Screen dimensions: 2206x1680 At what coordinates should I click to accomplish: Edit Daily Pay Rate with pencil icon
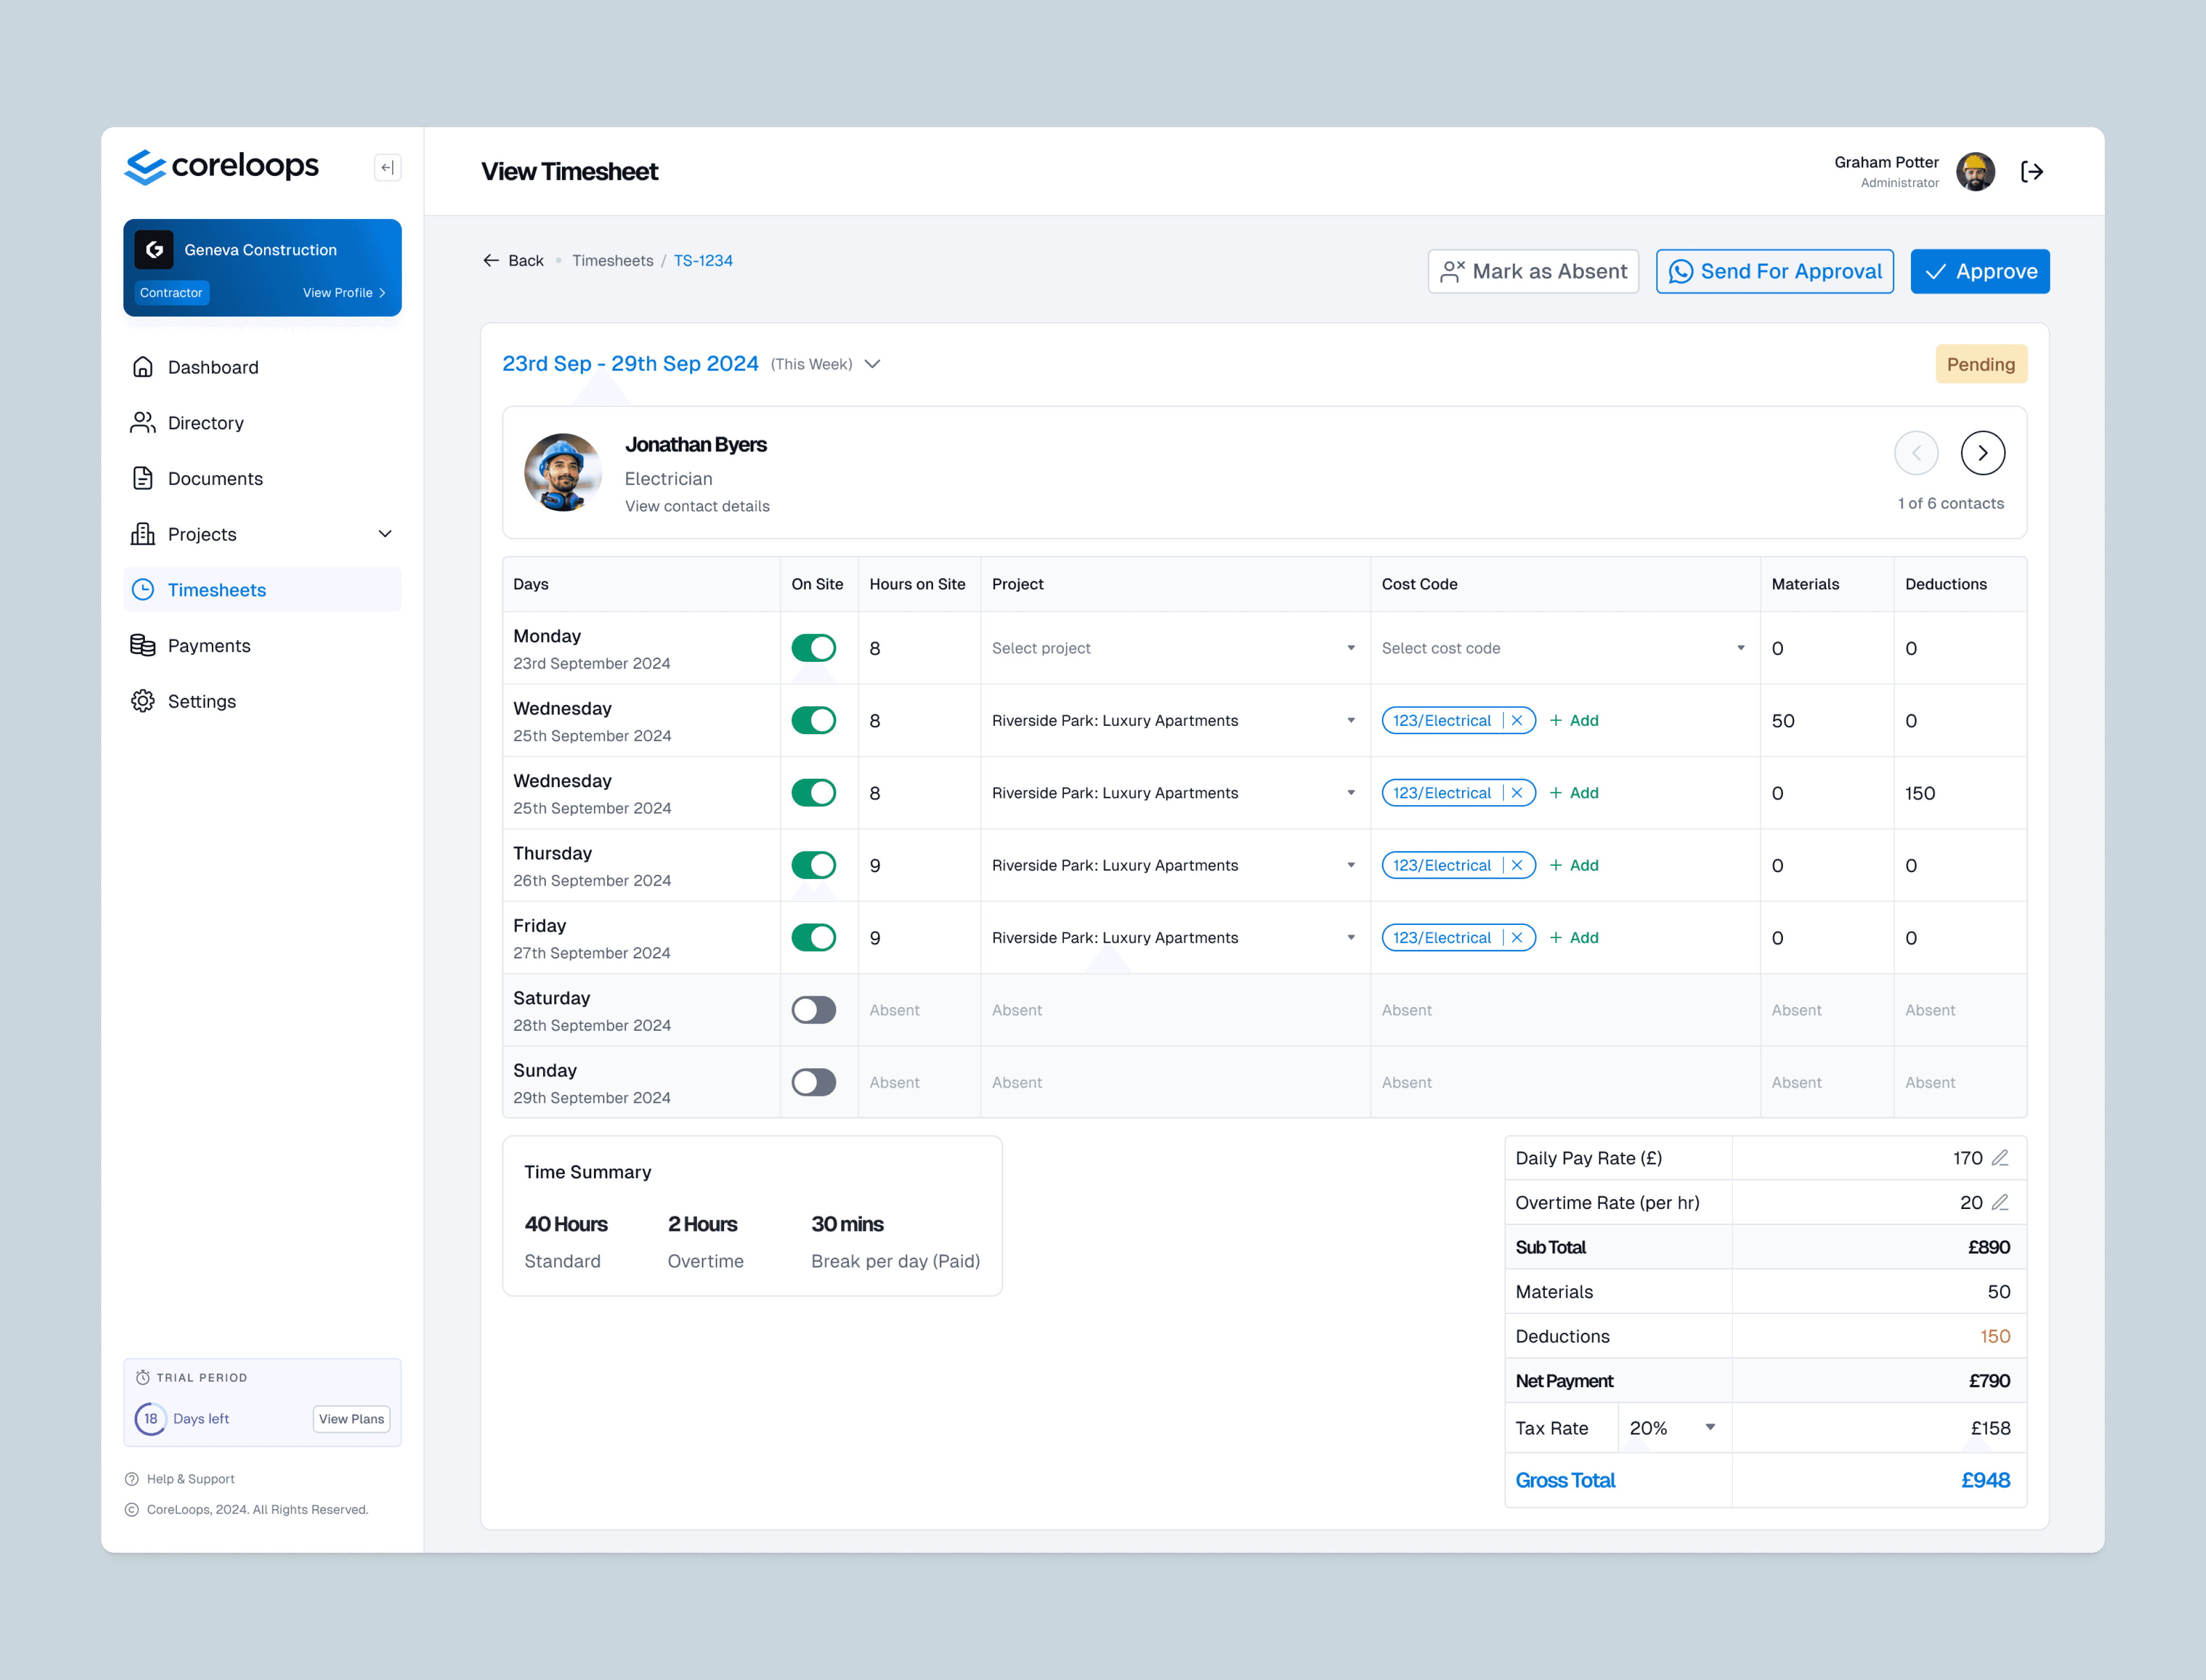point(2000,1158)
